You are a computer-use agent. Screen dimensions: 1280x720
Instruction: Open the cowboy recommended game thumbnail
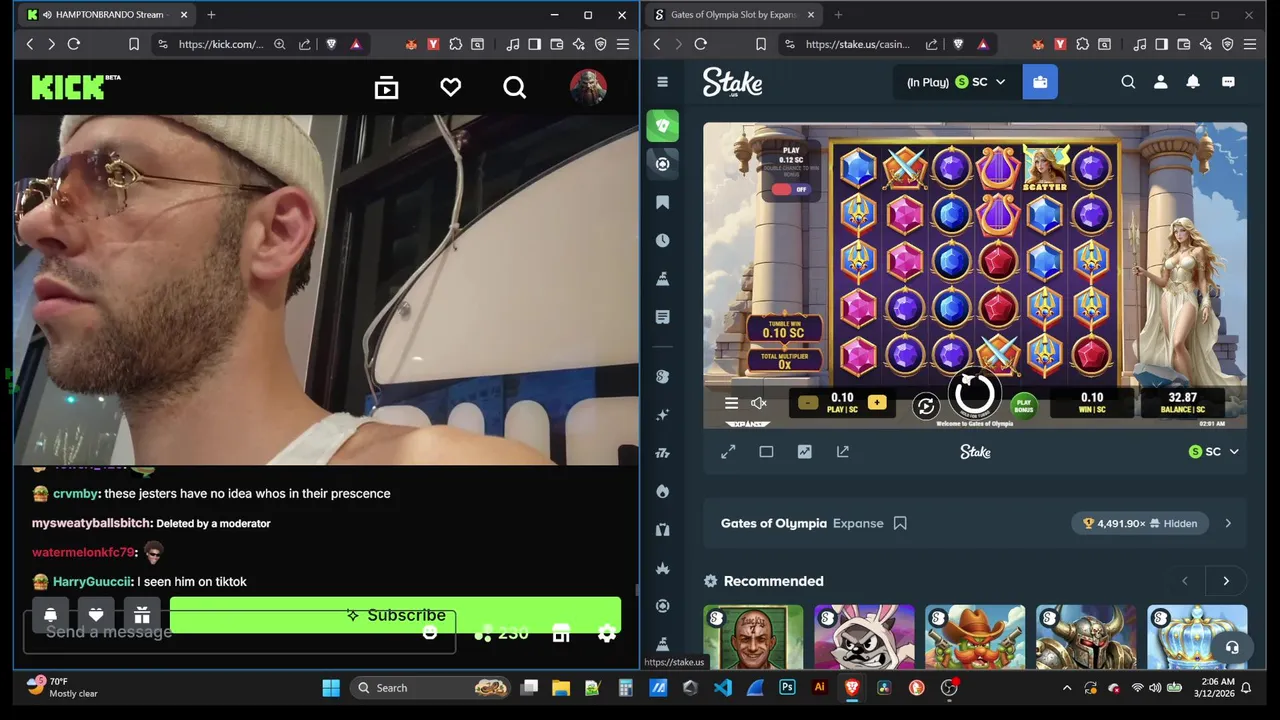coord(975,637)
